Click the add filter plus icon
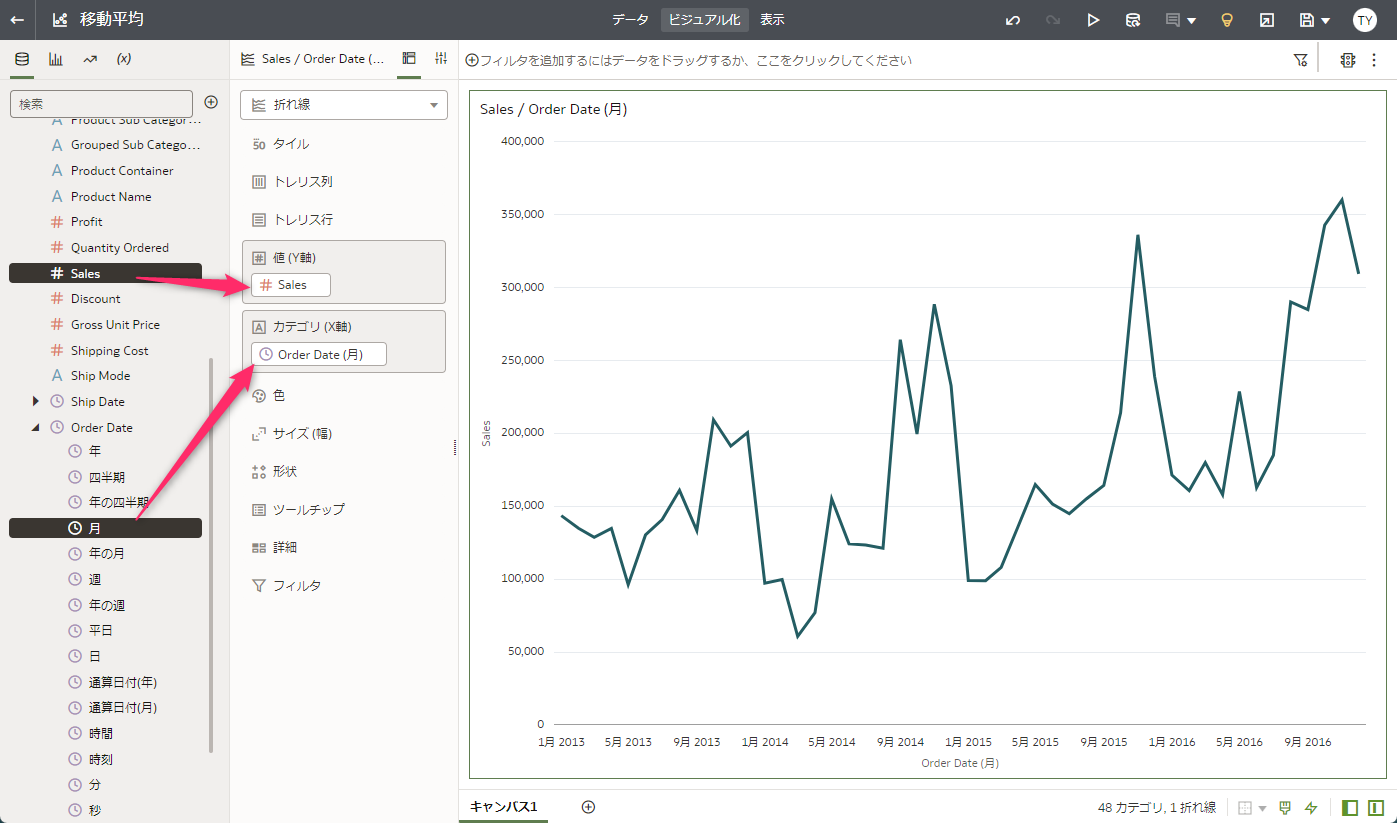The height and width of the screenshot is (823, 1397). [x=472, y=60]
